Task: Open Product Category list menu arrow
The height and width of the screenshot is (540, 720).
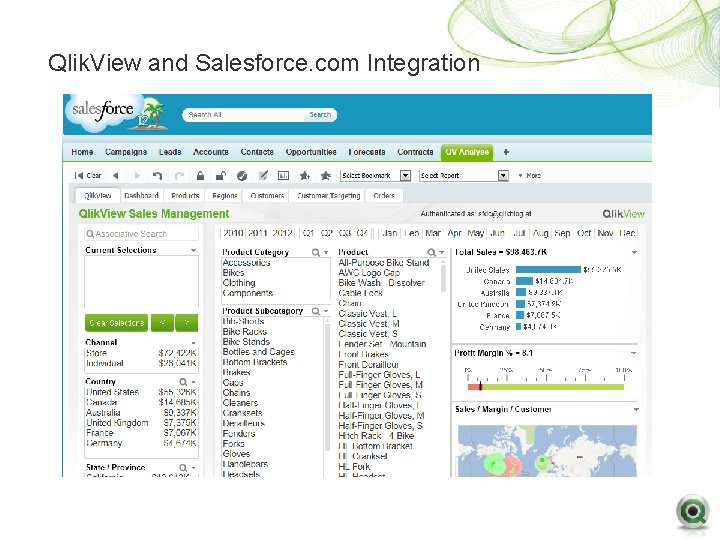Action: tap(326, 253)
